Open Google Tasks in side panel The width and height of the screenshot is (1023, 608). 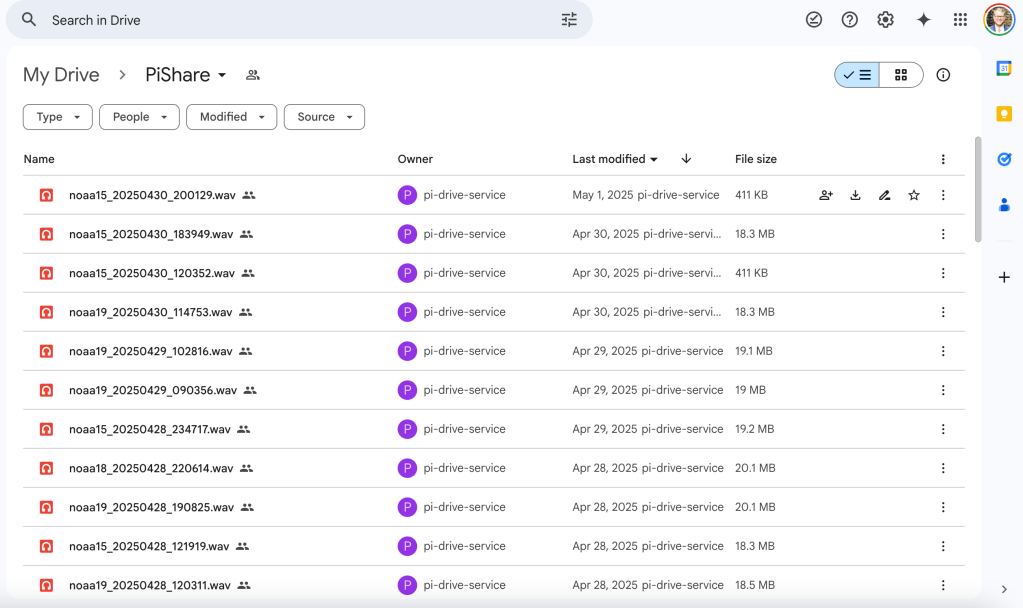[x=1004, y=159]
